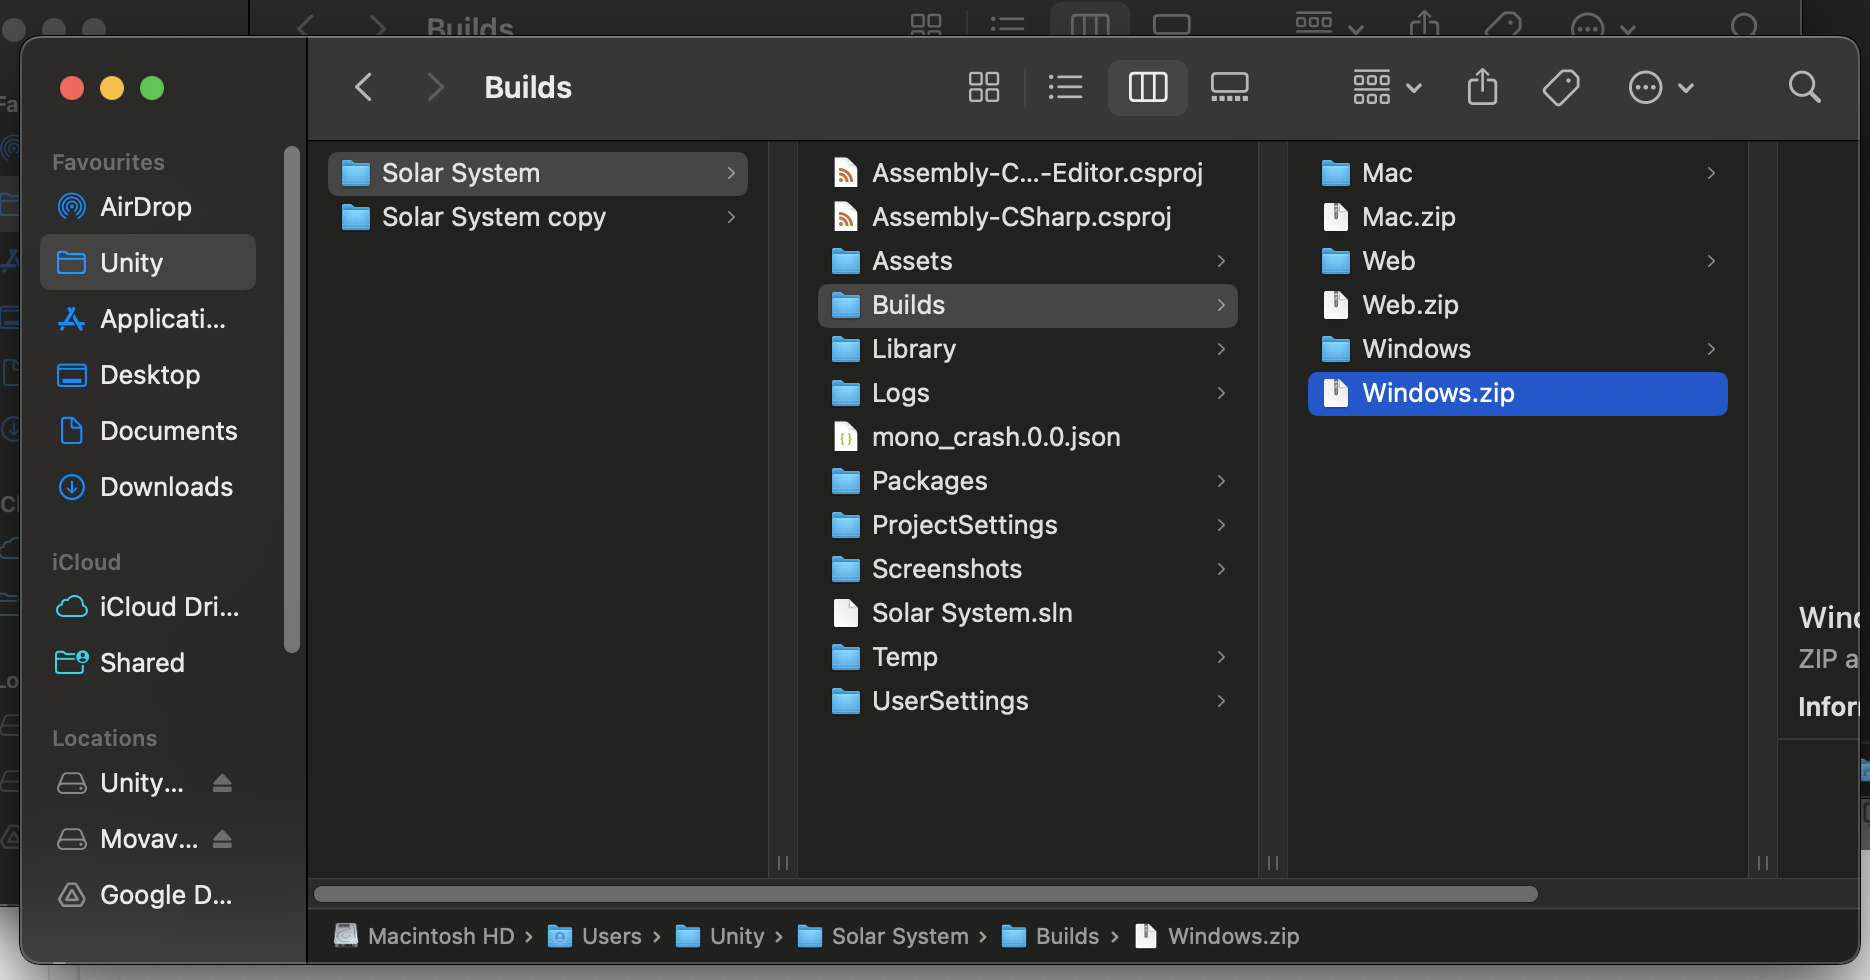Select mono_crash.0.0.json file
This screenshot has width=1870, height=980.
[x=1028, y=437]
